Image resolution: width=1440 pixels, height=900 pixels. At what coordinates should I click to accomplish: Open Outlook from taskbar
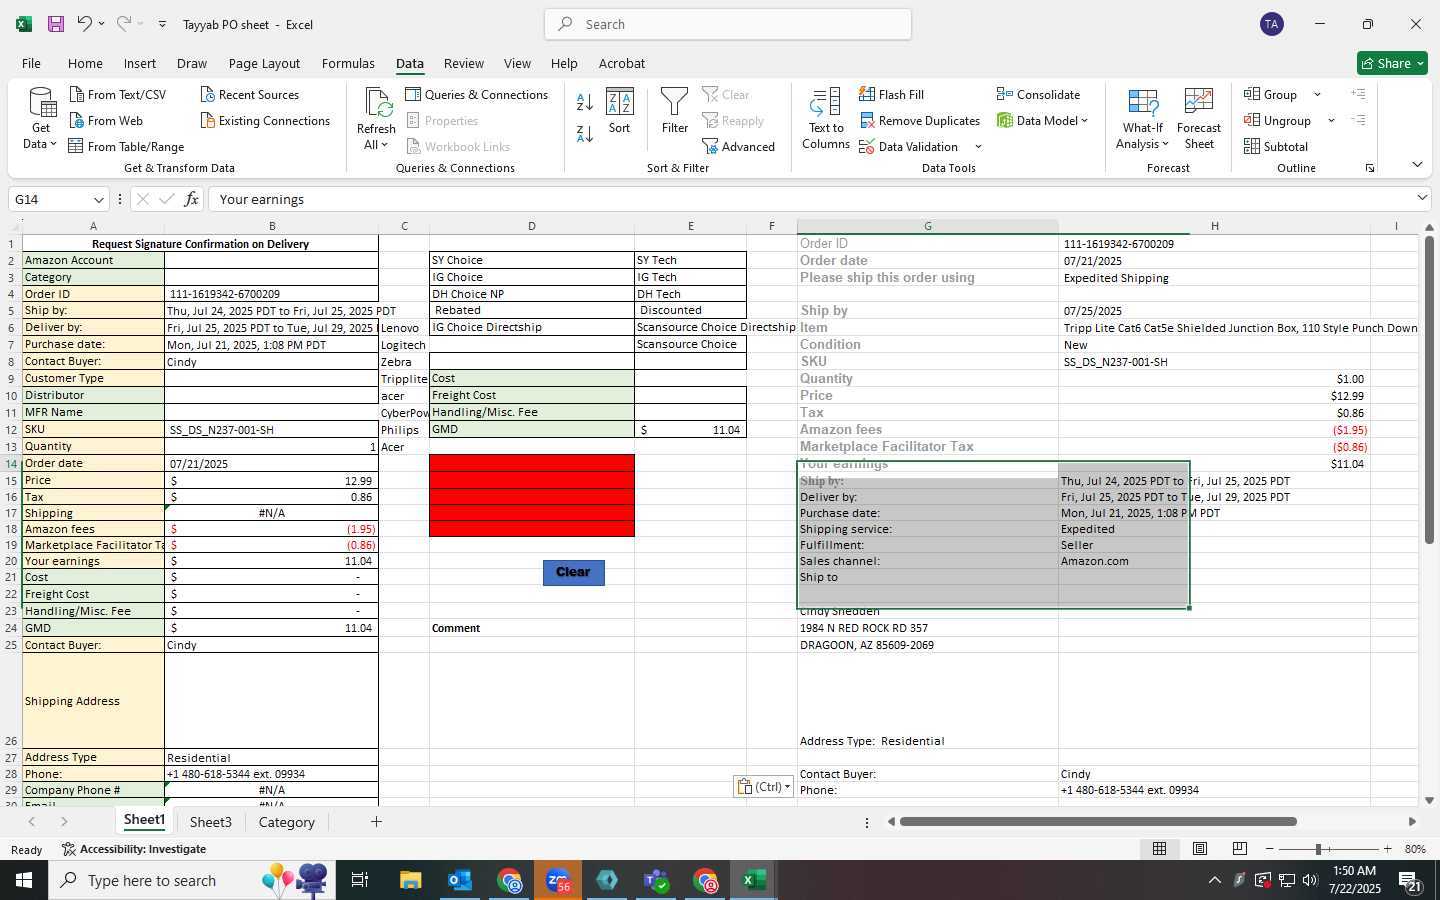460,880
